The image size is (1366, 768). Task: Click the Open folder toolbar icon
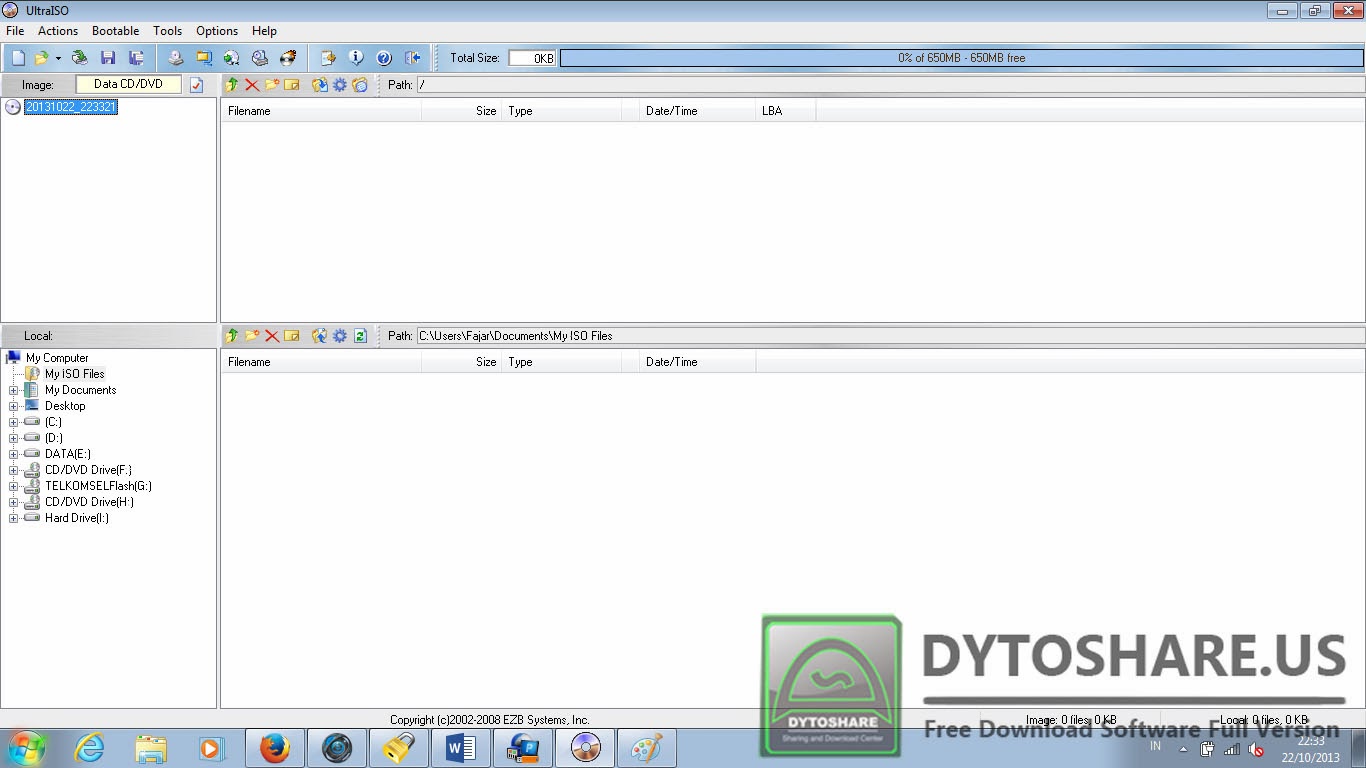coord(42,58)
